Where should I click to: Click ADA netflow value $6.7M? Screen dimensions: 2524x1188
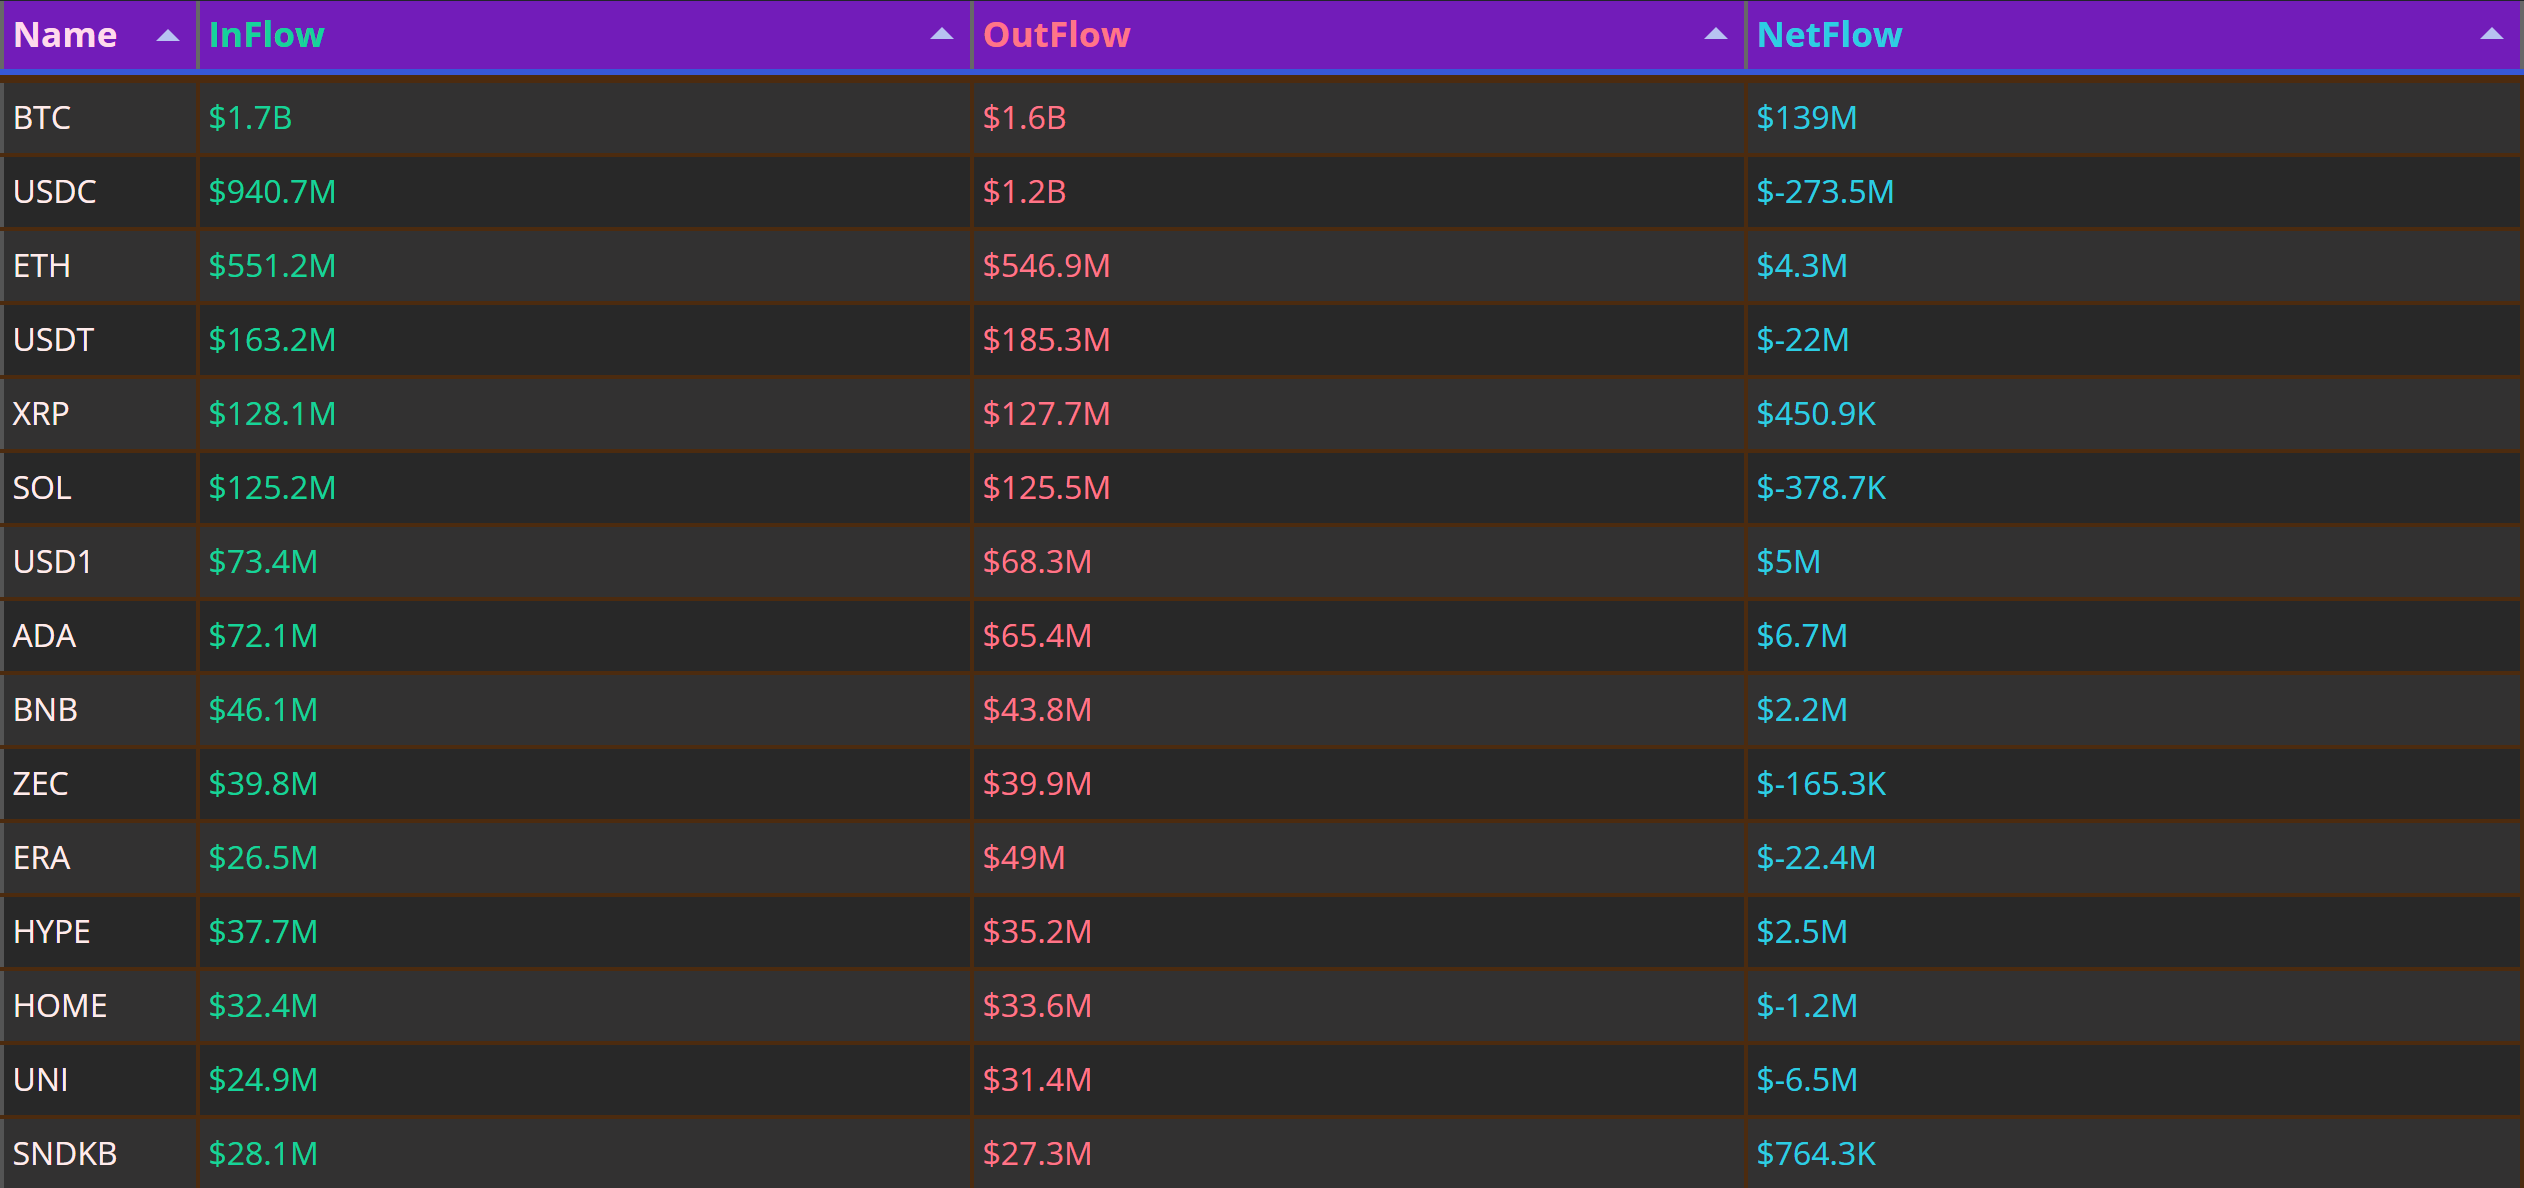pos(1802,636)
